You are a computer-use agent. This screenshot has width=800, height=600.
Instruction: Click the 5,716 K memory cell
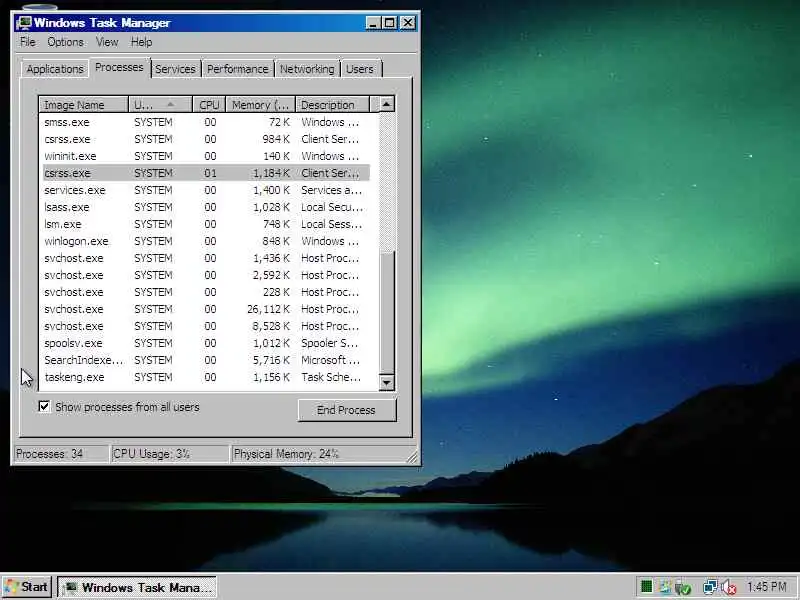coord(271,360)
